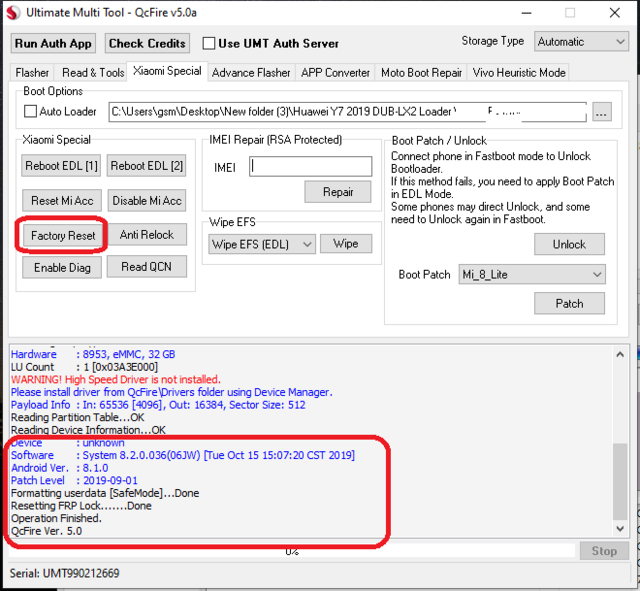The image size is (640, 591).
Task: Close the QcFire window
Action: point(615,13)
